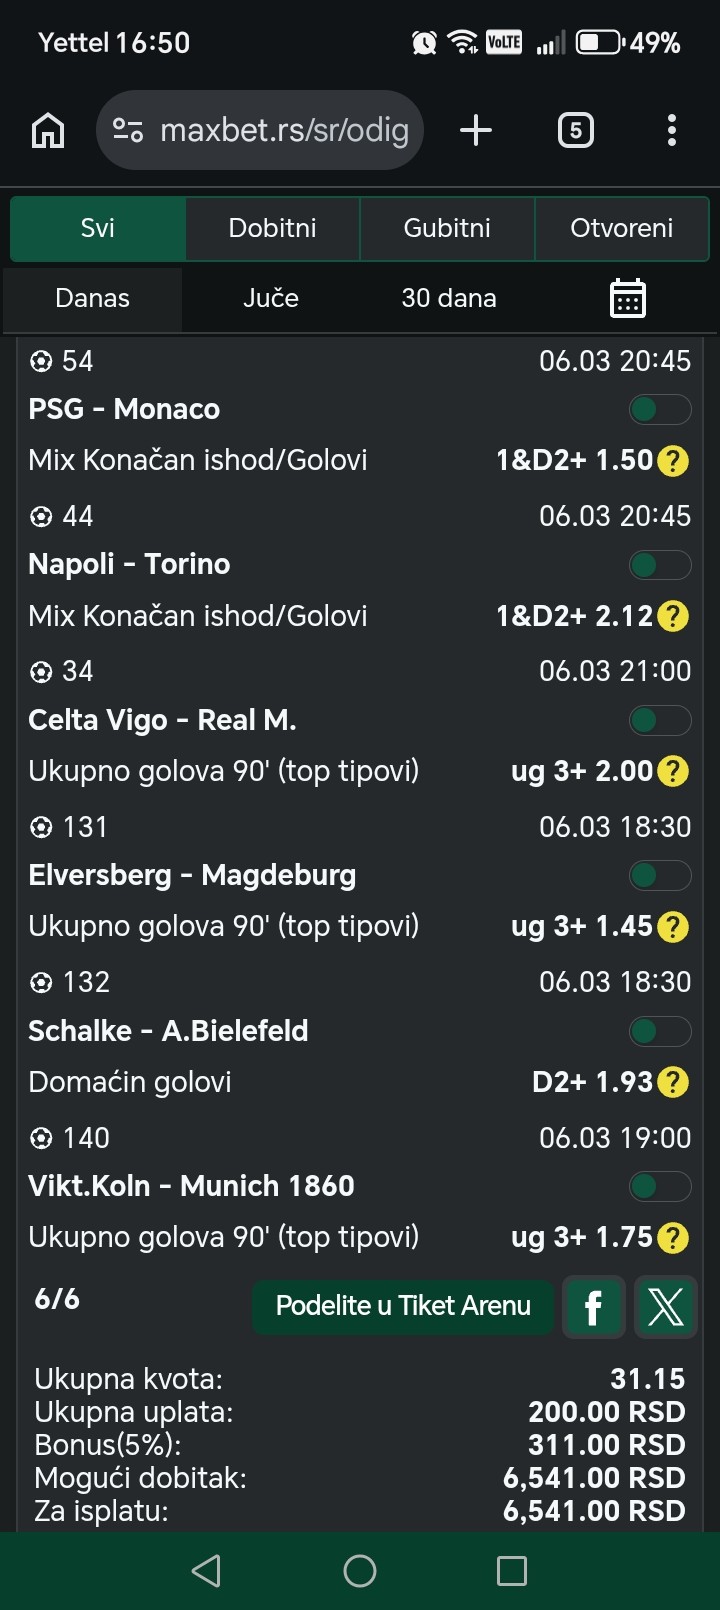Open the browser three-dot menu

point(671,130)
